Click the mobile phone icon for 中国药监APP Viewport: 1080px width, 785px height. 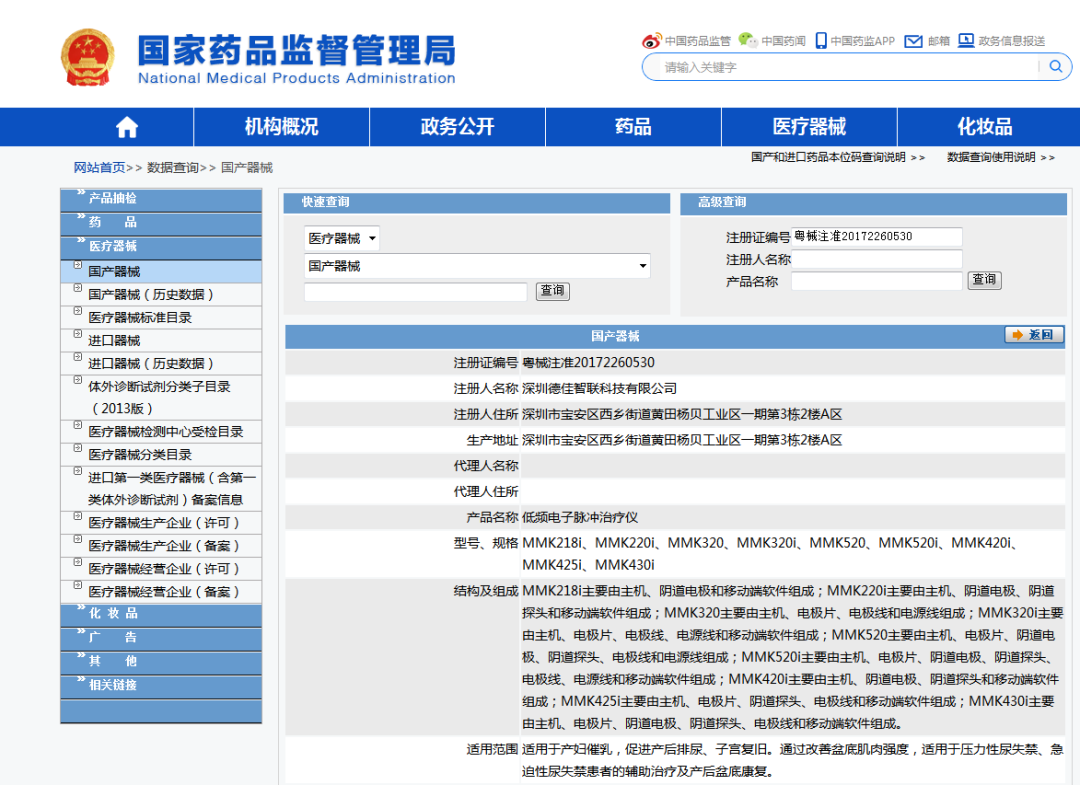point(820,41)
